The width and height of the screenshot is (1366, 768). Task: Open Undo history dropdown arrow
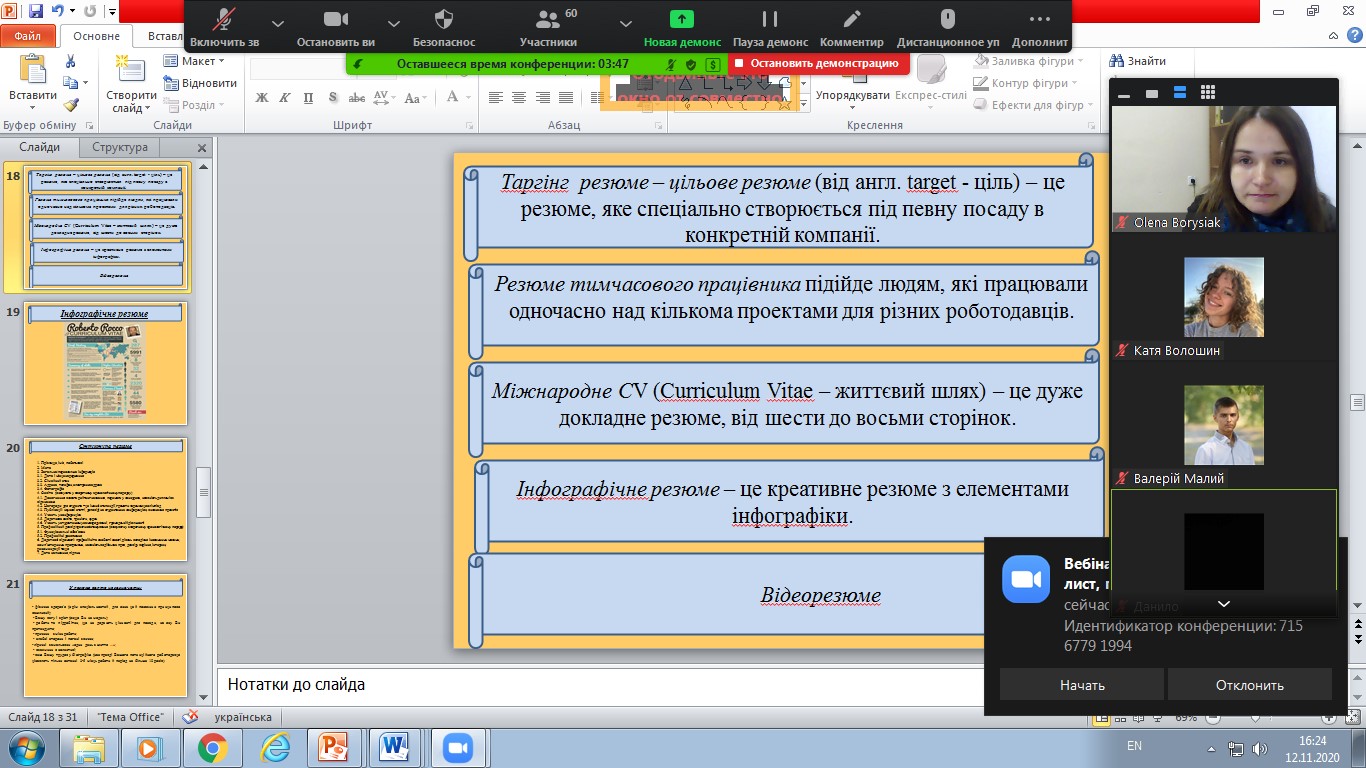coord(73,13)
